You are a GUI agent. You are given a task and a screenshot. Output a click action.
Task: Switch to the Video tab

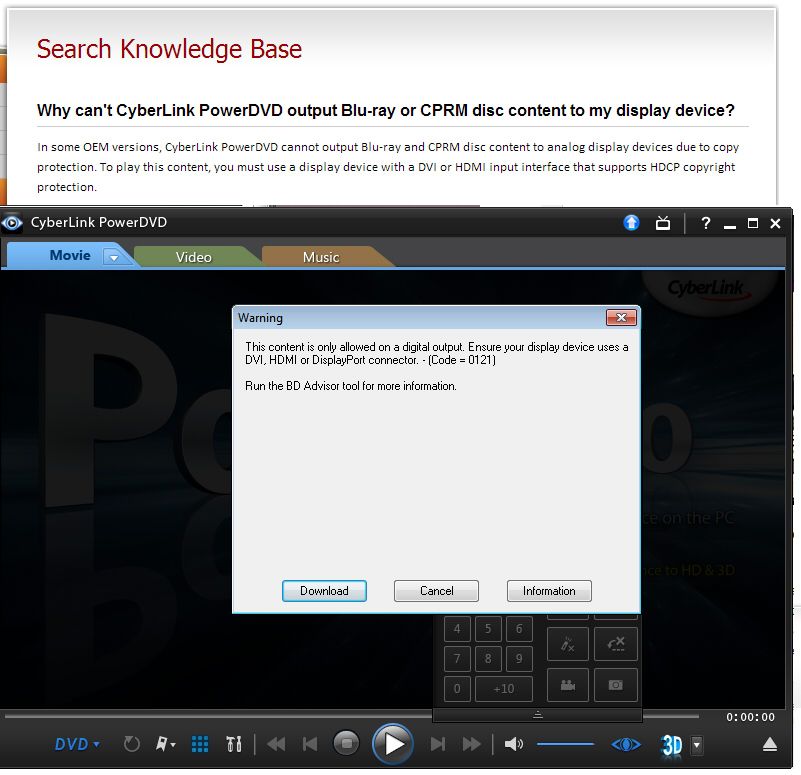pyautogui.click(x=193, y=257)
